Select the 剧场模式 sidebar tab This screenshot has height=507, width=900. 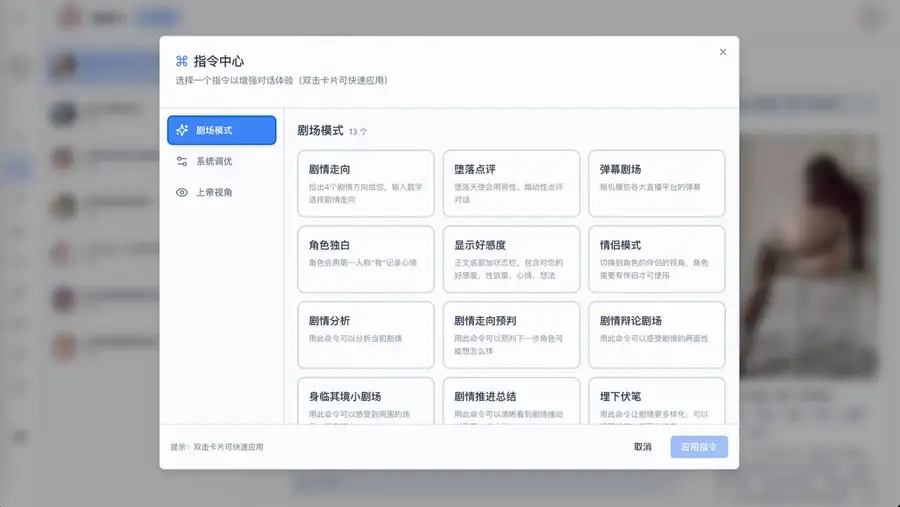[x=222, y=130]
